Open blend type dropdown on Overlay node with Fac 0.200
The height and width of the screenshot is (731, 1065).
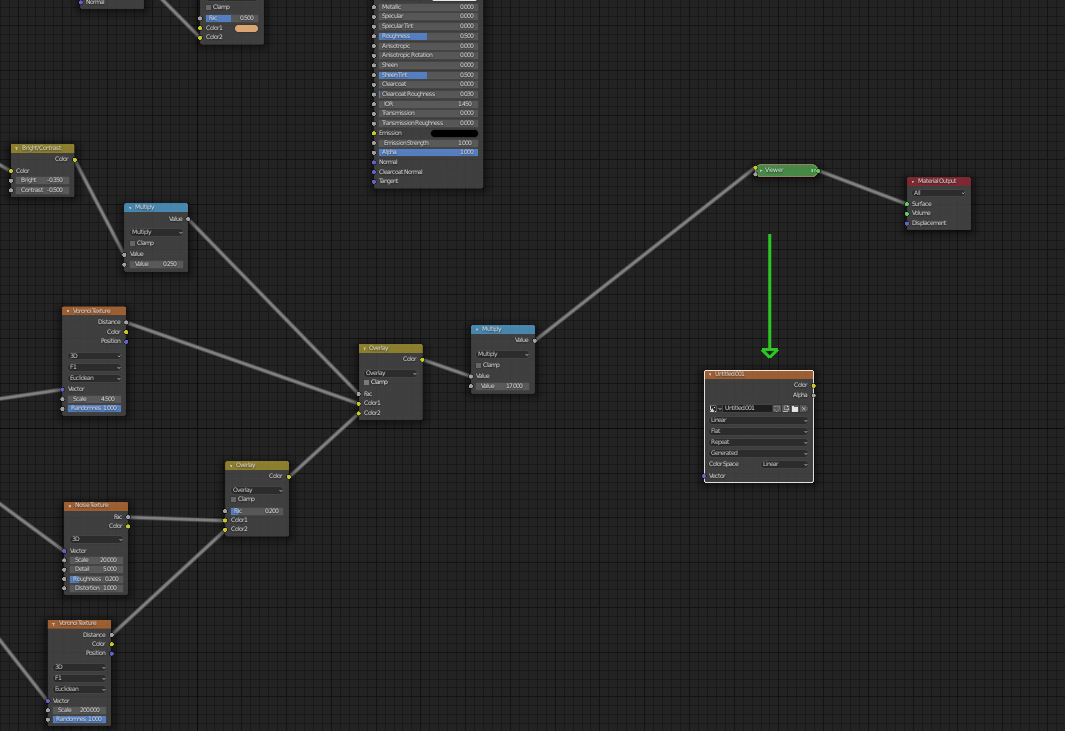(257, 490)
